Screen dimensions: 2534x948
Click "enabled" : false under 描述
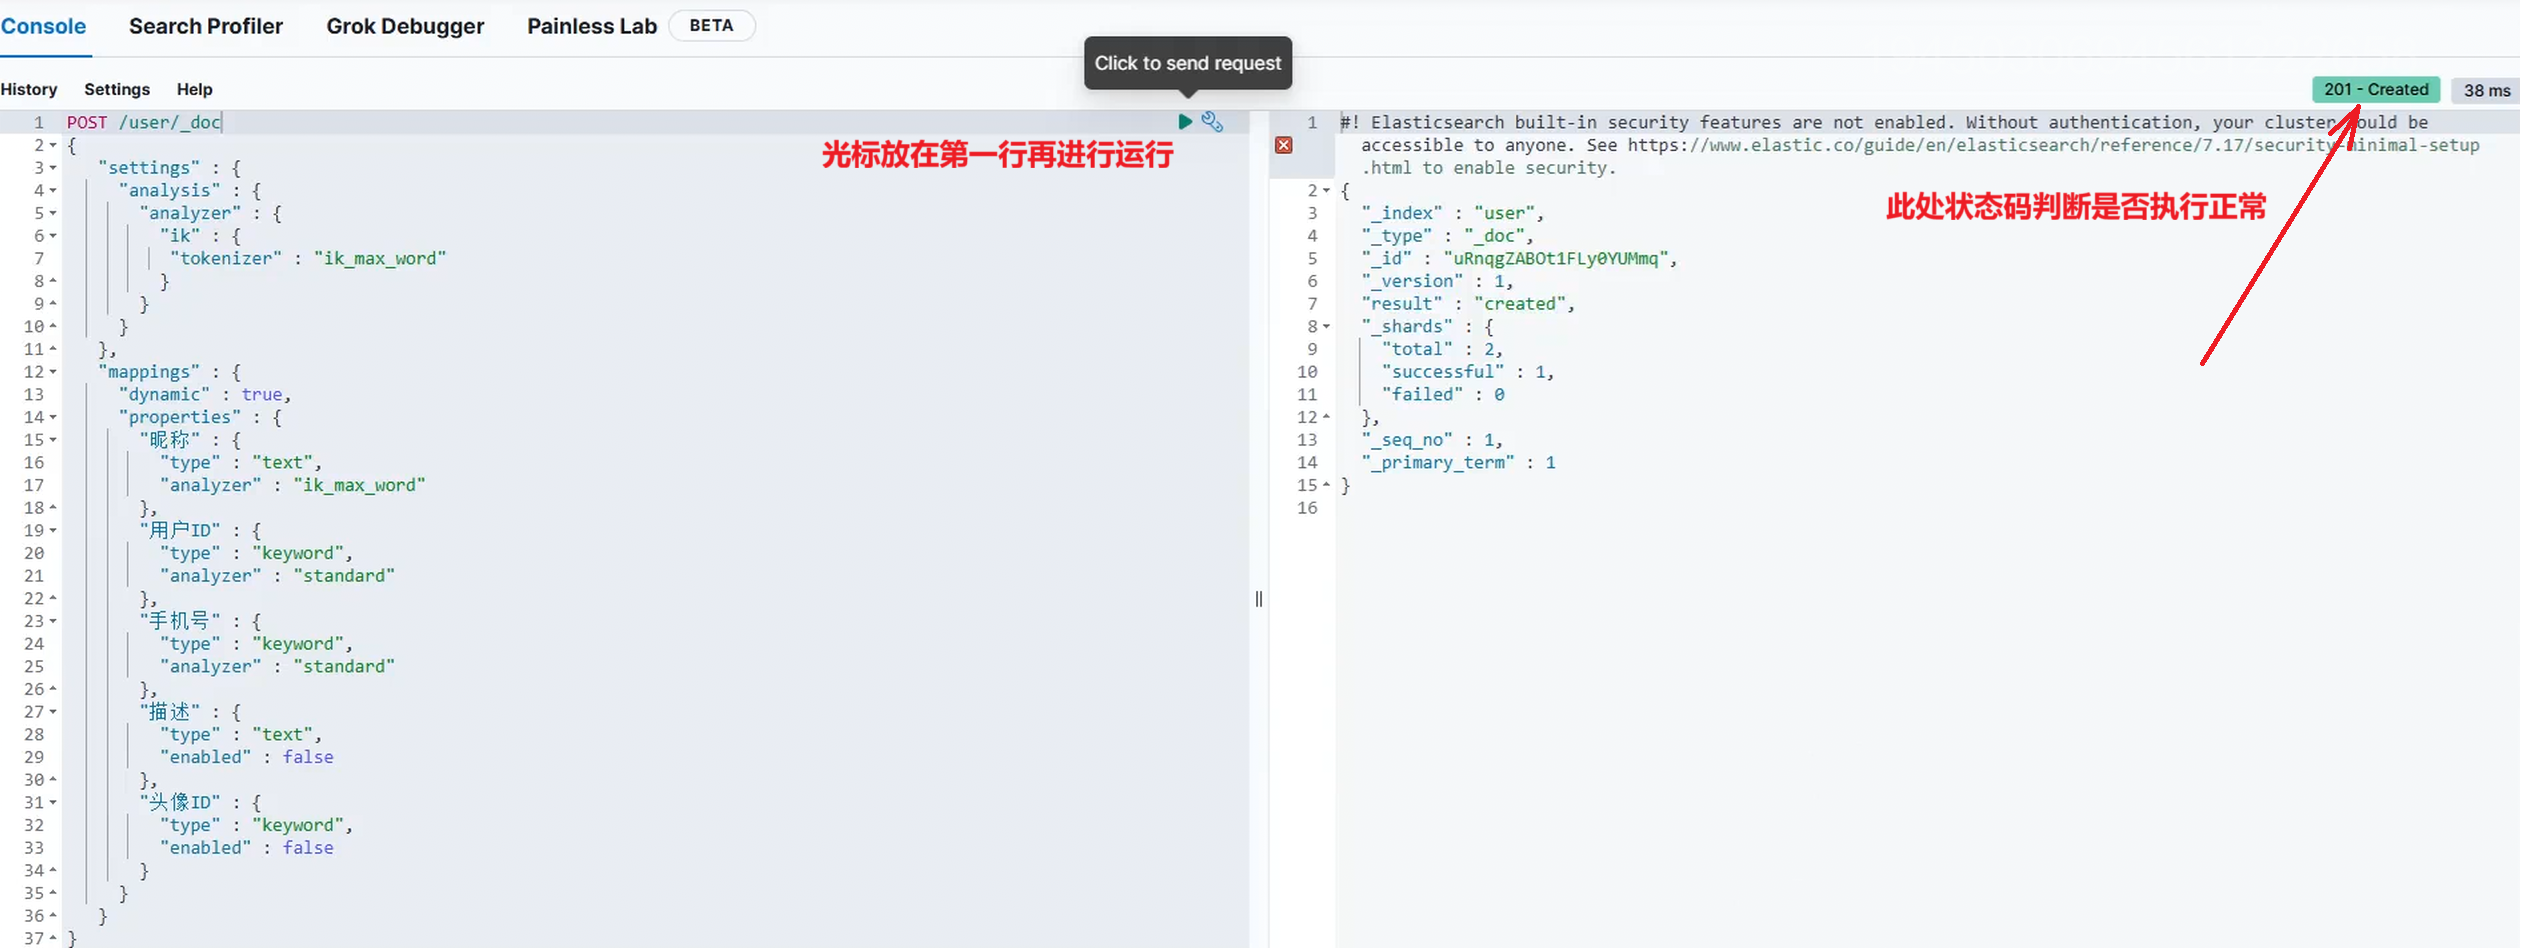click(247, 757)
